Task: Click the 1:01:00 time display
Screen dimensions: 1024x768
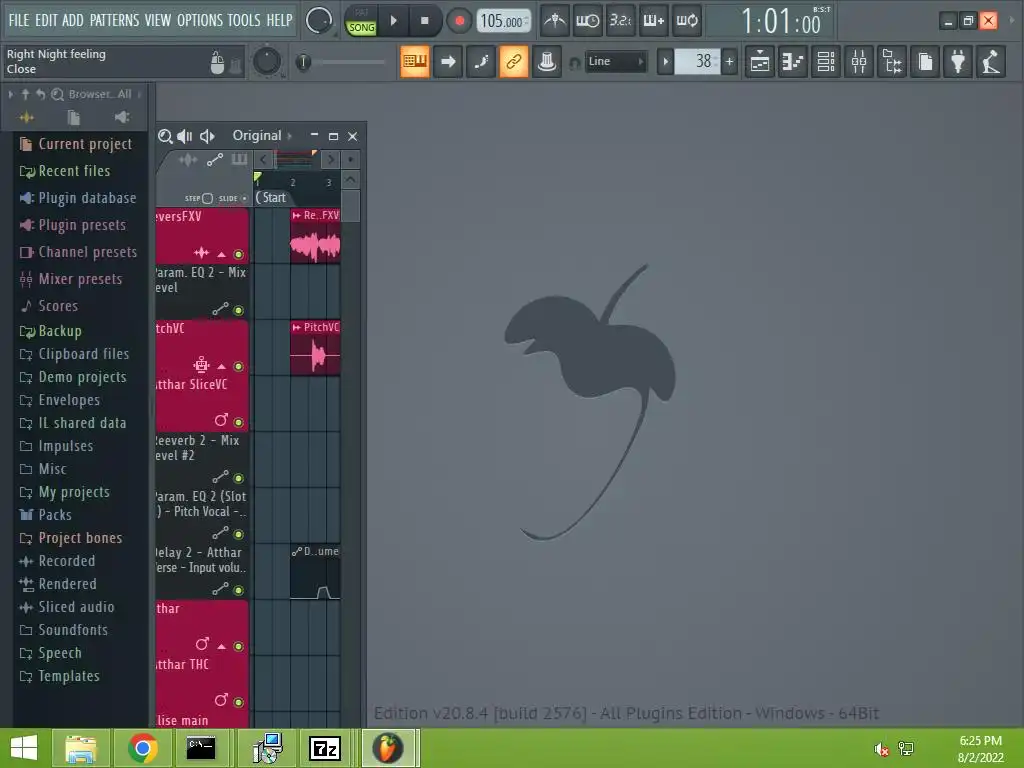Action: coord(780,22)
